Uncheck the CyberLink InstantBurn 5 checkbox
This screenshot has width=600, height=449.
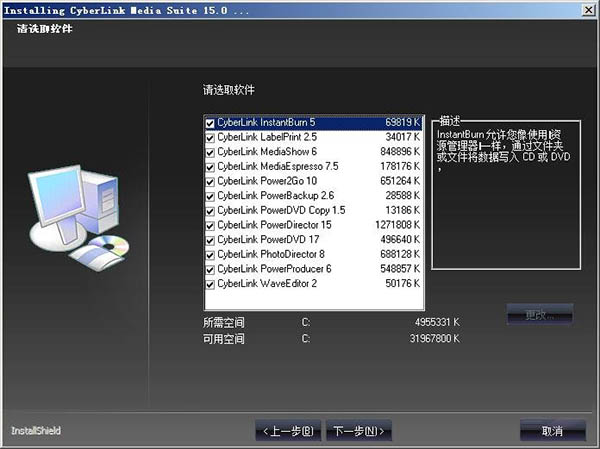point(210,123)
